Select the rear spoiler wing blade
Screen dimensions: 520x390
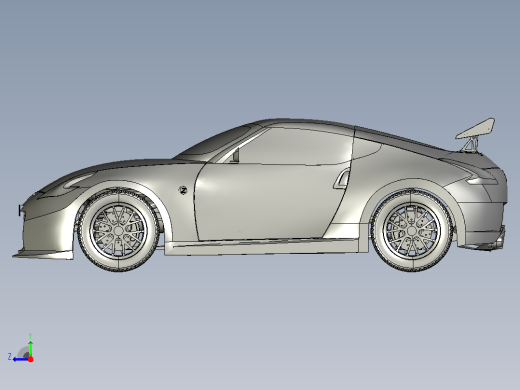click(476, 128)
